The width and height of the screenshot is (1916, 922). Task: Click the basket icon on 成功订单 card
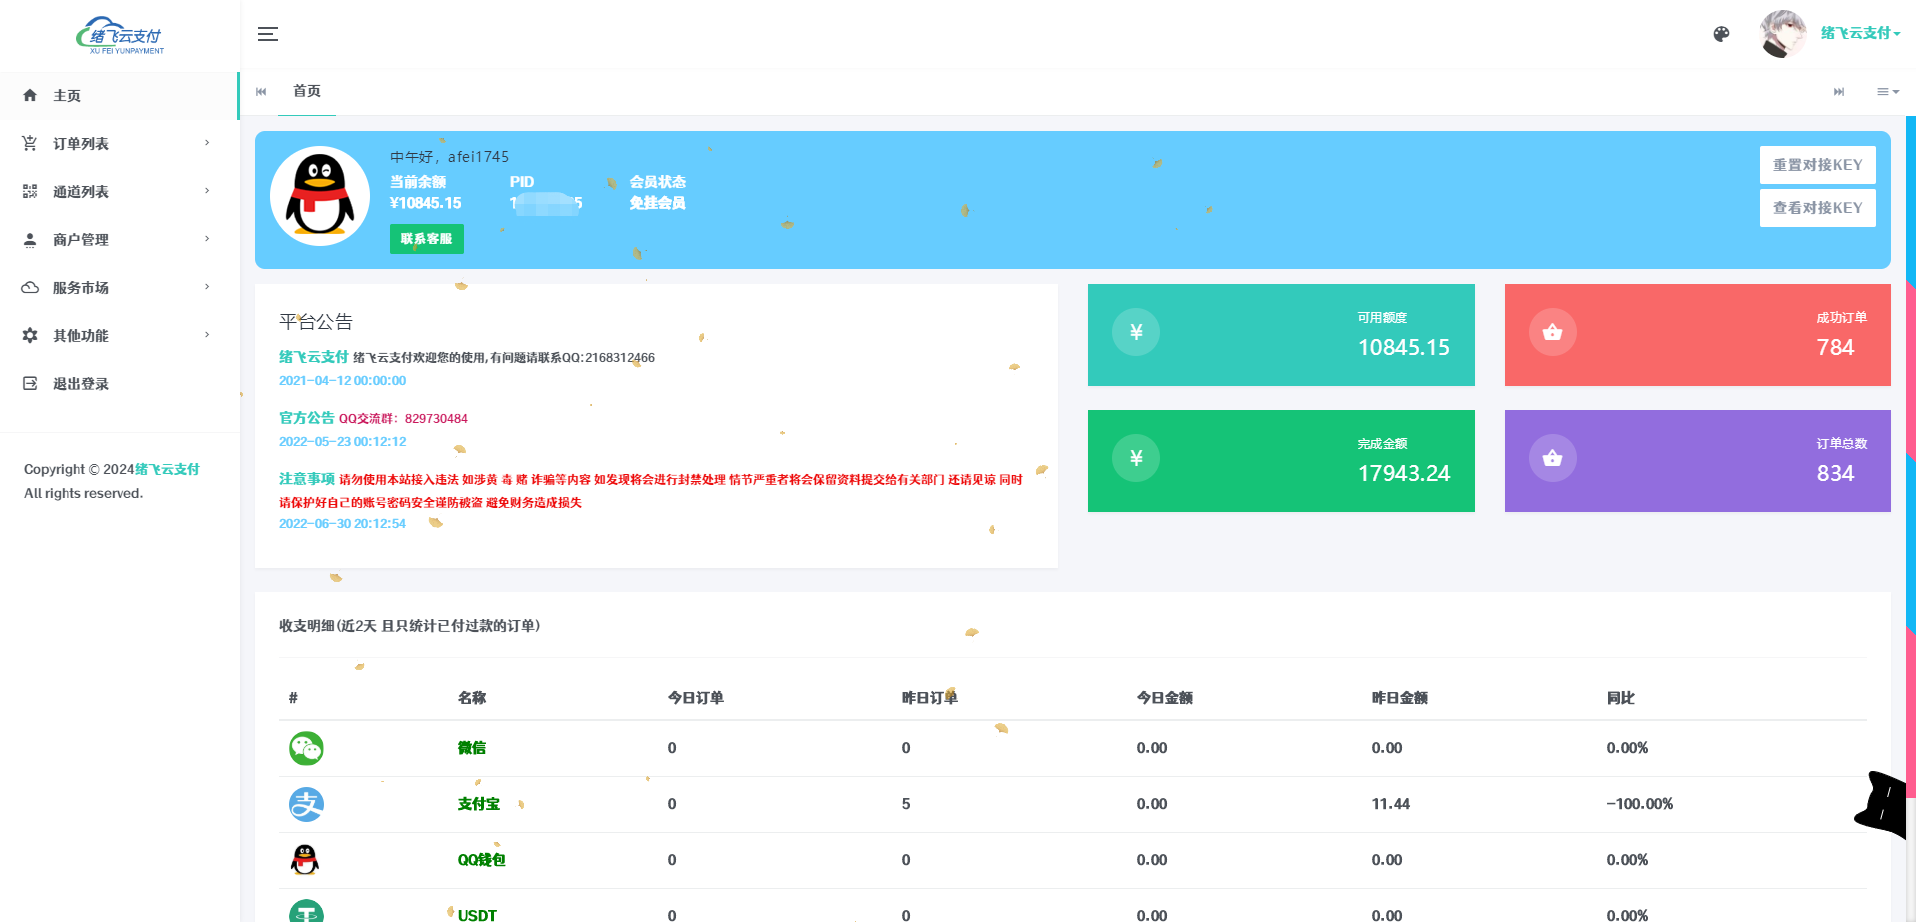click(x=1552, y=332)
